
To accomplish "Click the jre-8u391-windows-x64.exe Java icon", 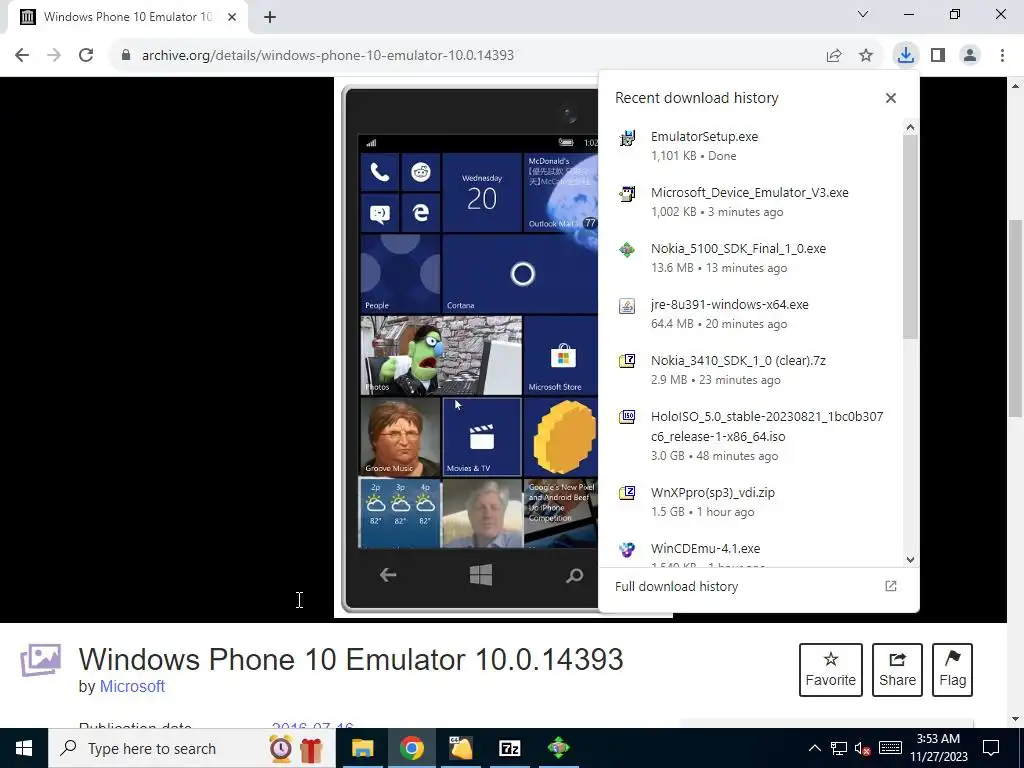I will (627, 306).
